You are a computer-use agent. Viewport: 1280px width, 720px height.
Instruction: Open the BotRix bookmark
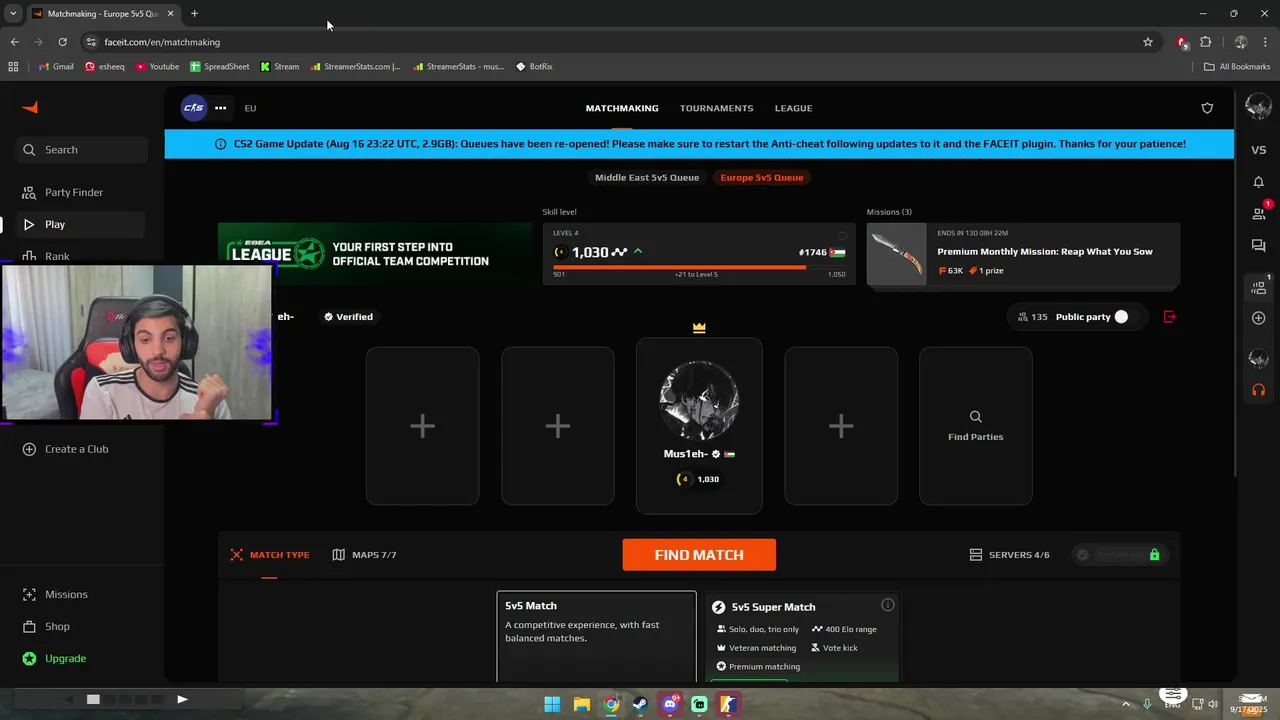(x=534, y=67)
